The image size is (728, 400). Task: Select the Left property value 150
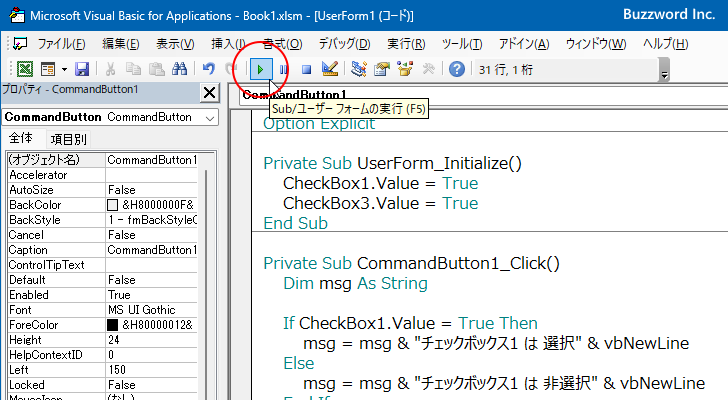pos(151,370)
